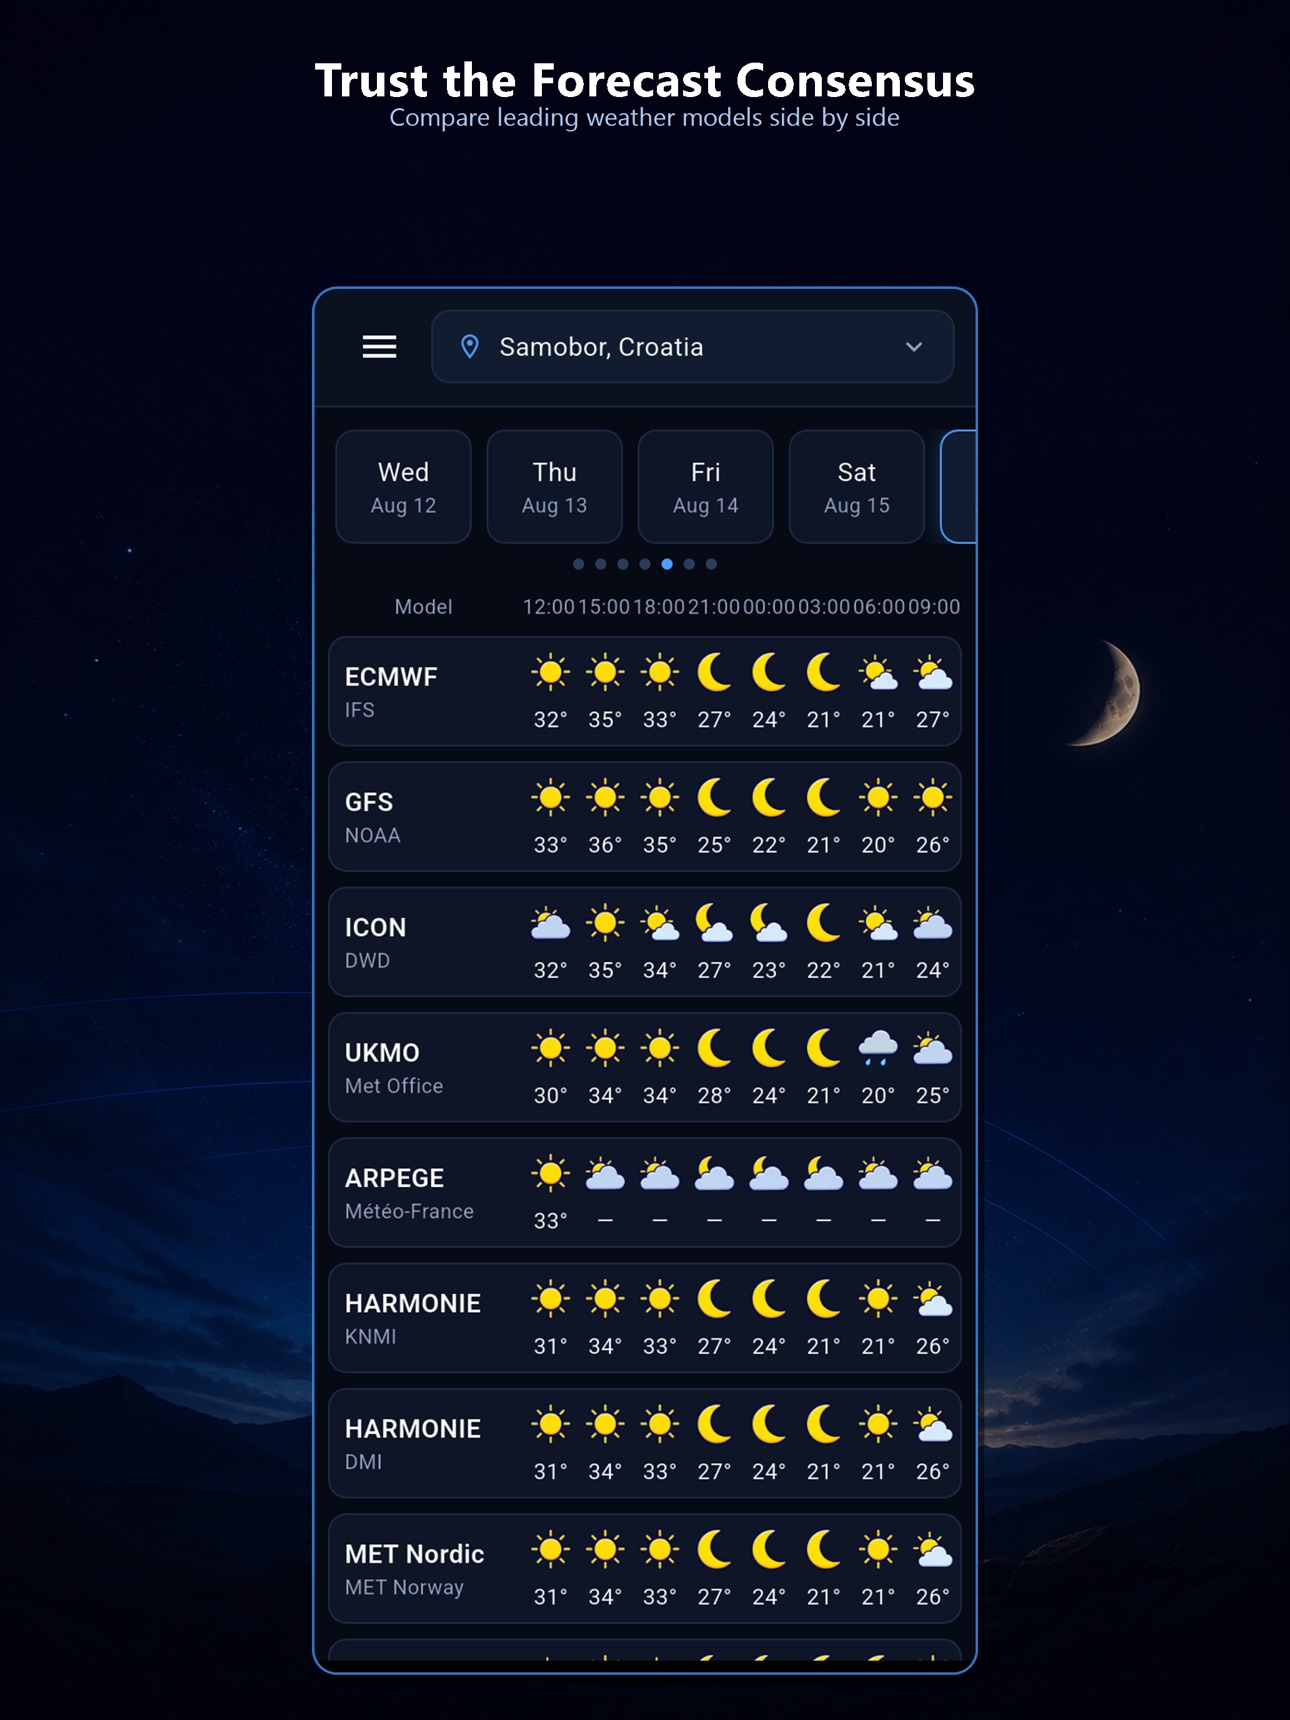Click the 21:00 time column header

click(x=714, y=607)
